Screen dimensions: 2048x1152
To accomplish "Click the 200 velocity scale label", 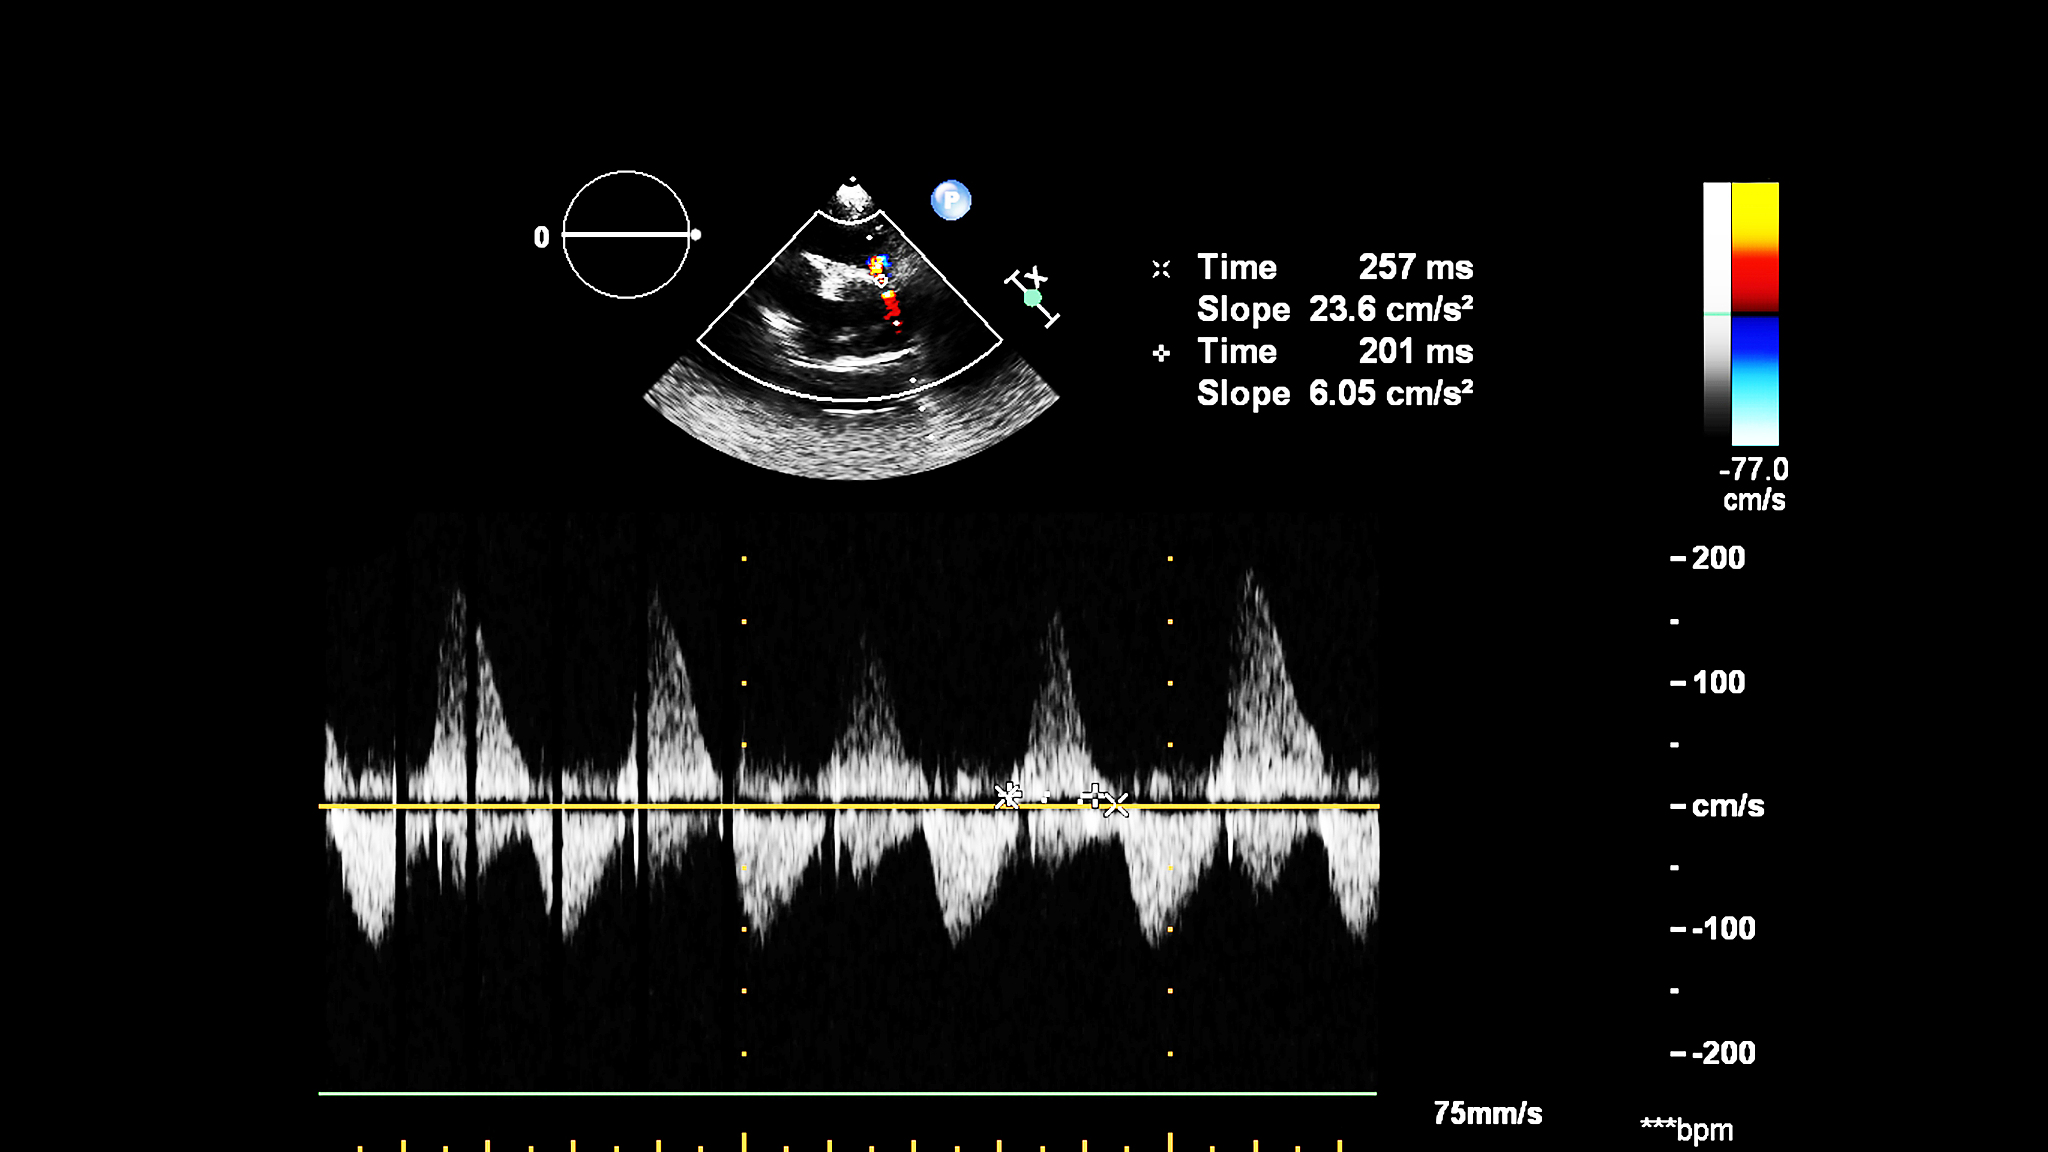I will click(x=1717, y=558).
